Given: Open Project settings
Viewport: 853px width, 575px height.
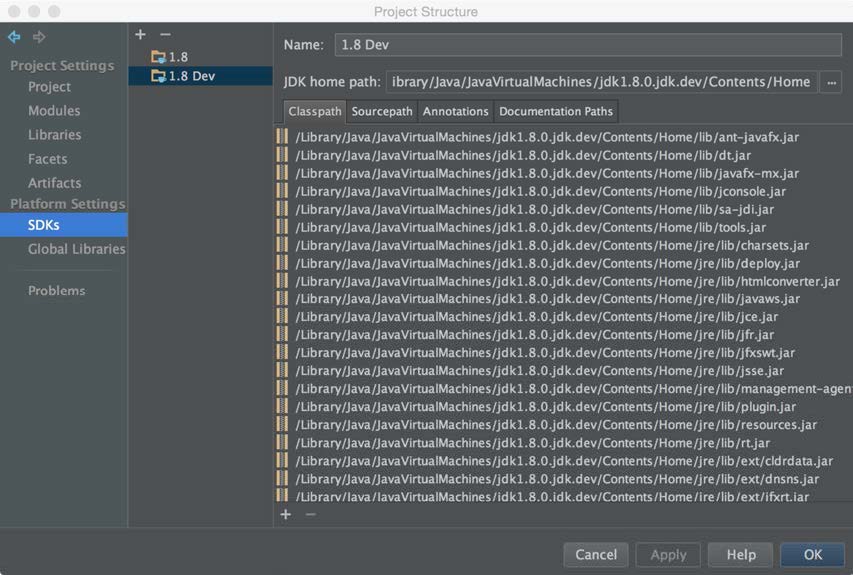Looking at the screenshot, I should [x=50, y=87].
